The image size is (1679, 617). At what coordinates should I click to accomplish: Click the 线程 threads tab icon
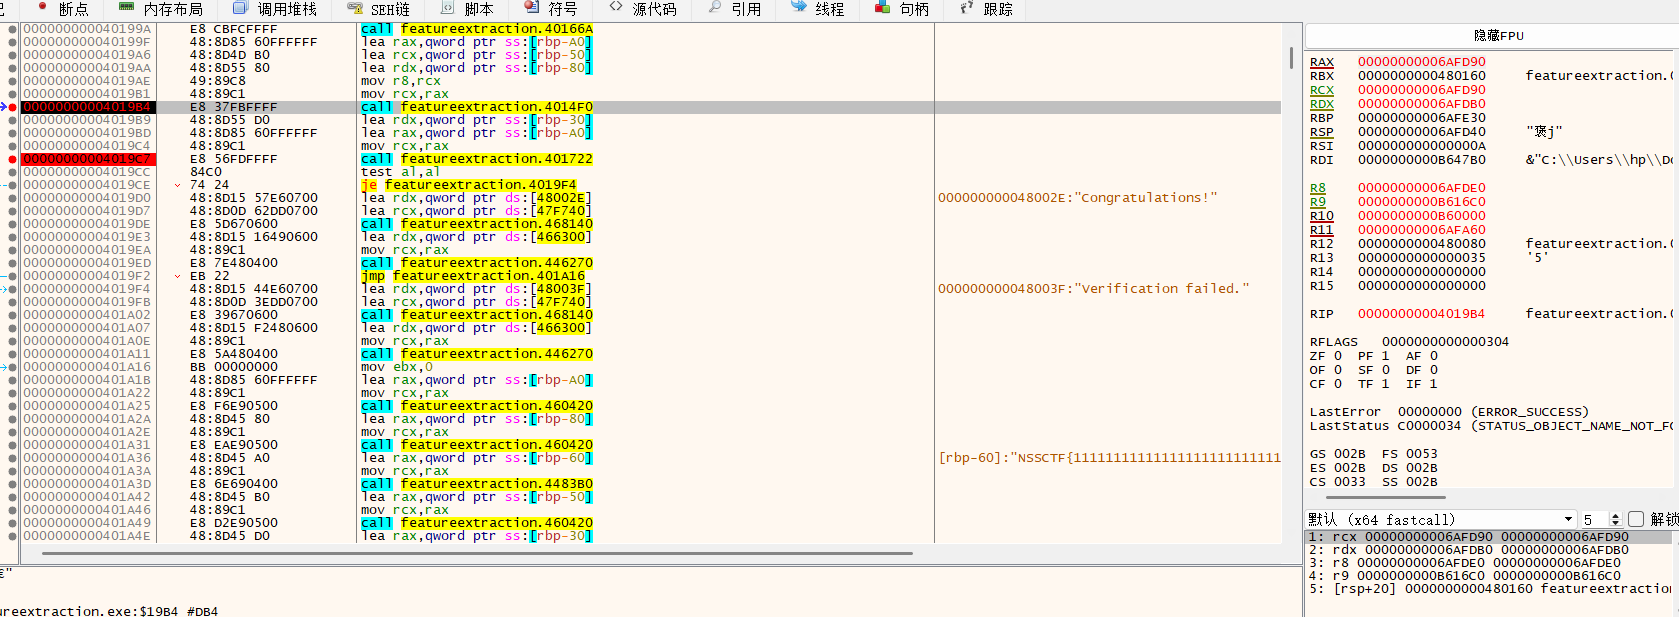point(798,8)
